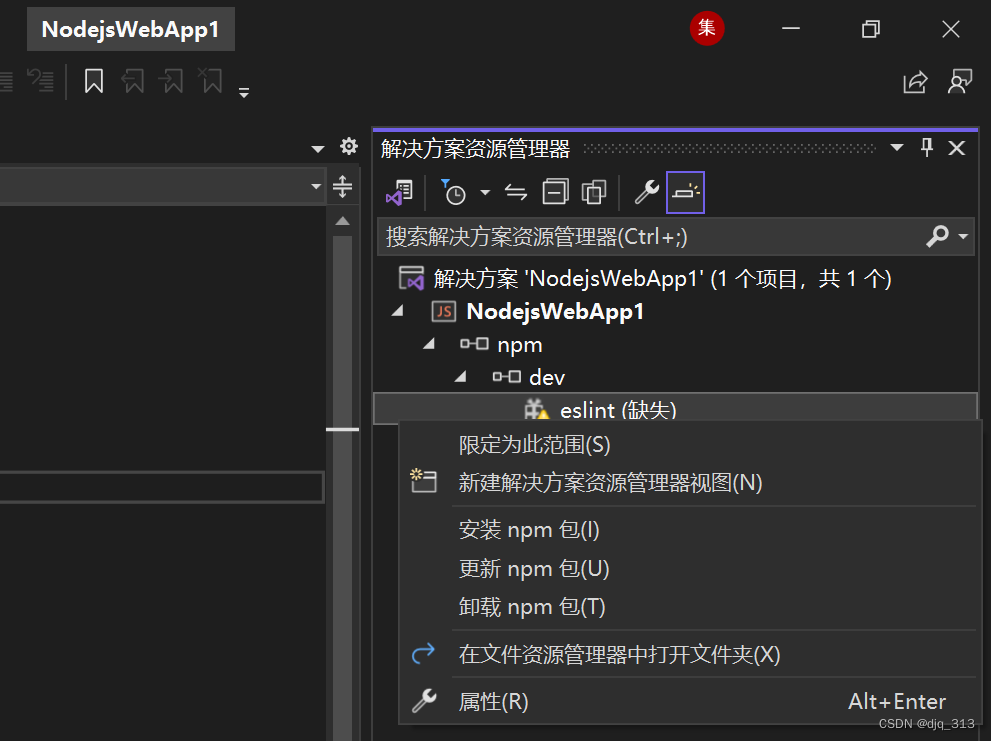The height and width of the screenshot is (741, 991).
Task: Clear all bookmarks icon
Action: 210,82
